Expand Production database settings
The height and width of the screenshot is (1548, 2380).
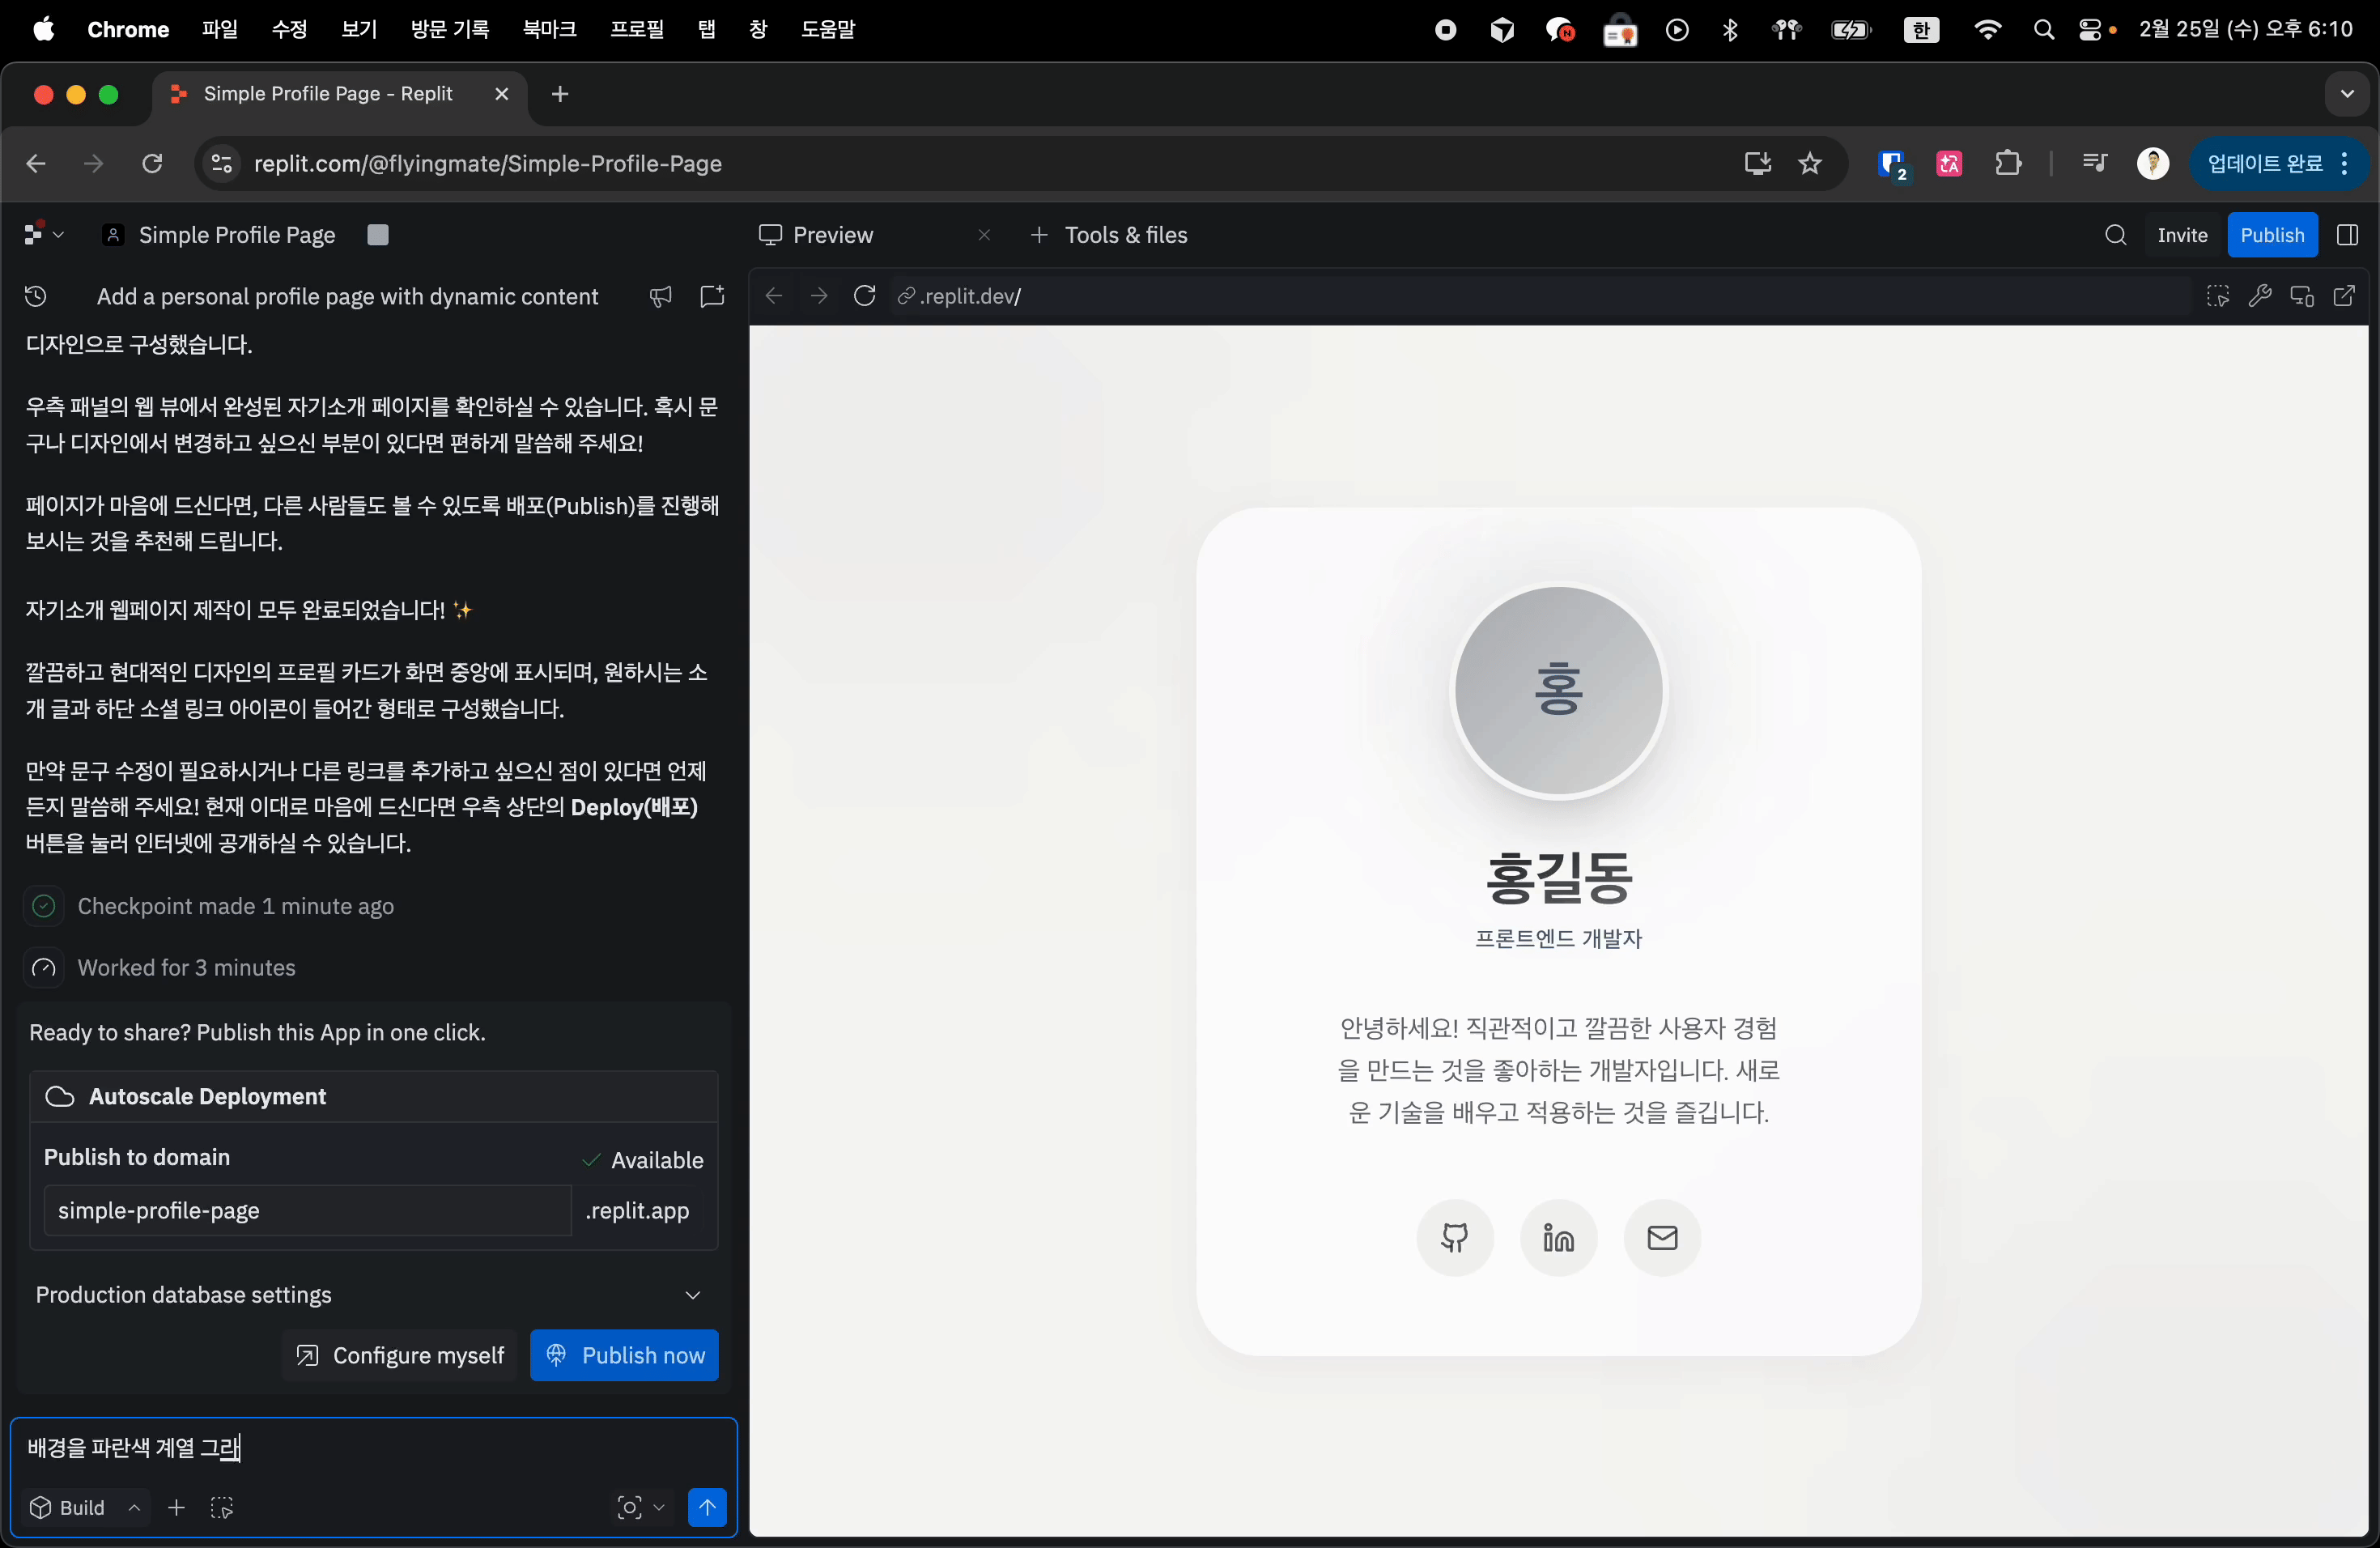coord(692,1295)
